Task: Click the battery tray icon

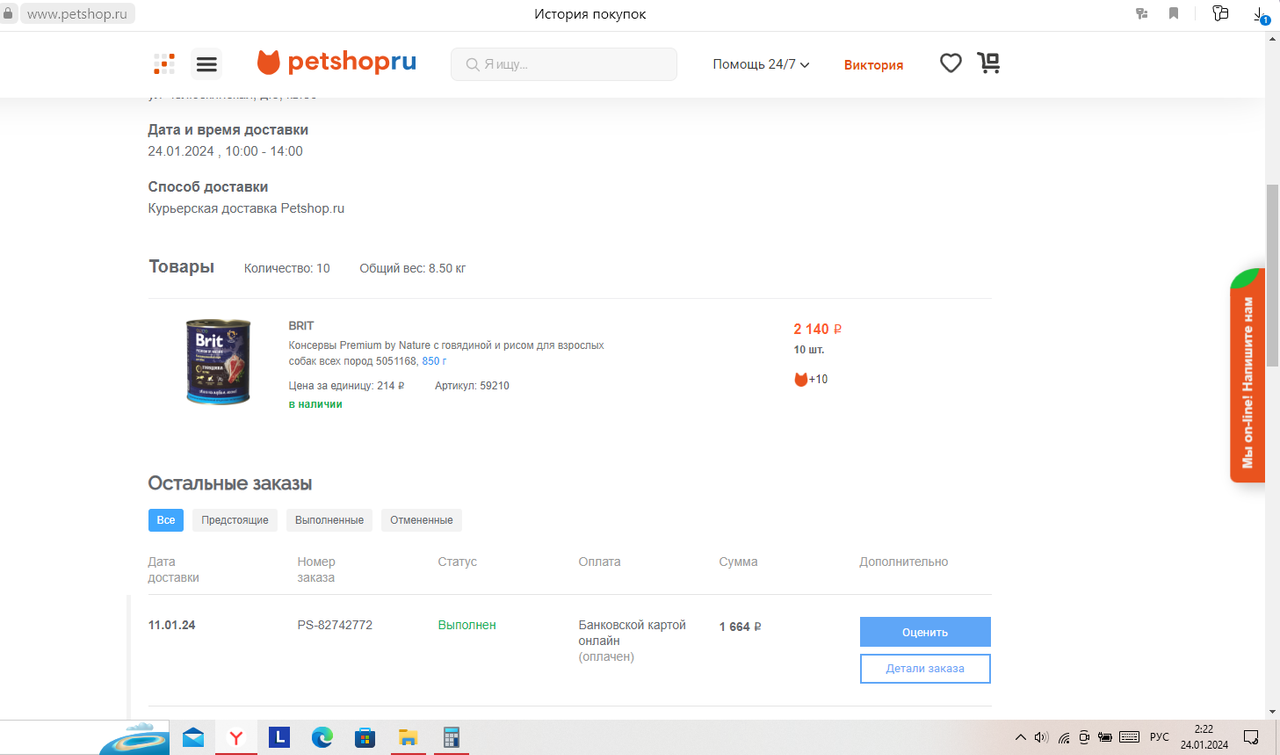Action: tap(1105, 738)
